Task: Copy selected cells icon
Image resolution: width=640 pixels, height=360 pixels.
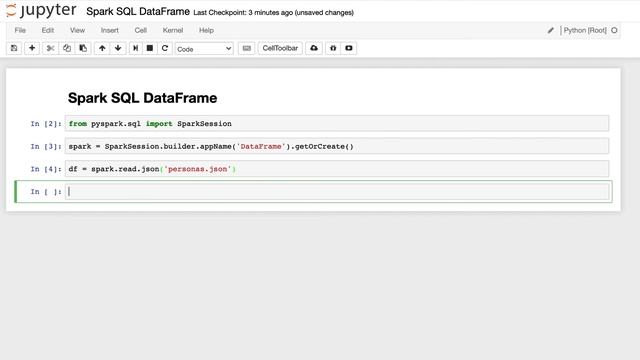Action: pyautogui.click(x=67, y=48)
